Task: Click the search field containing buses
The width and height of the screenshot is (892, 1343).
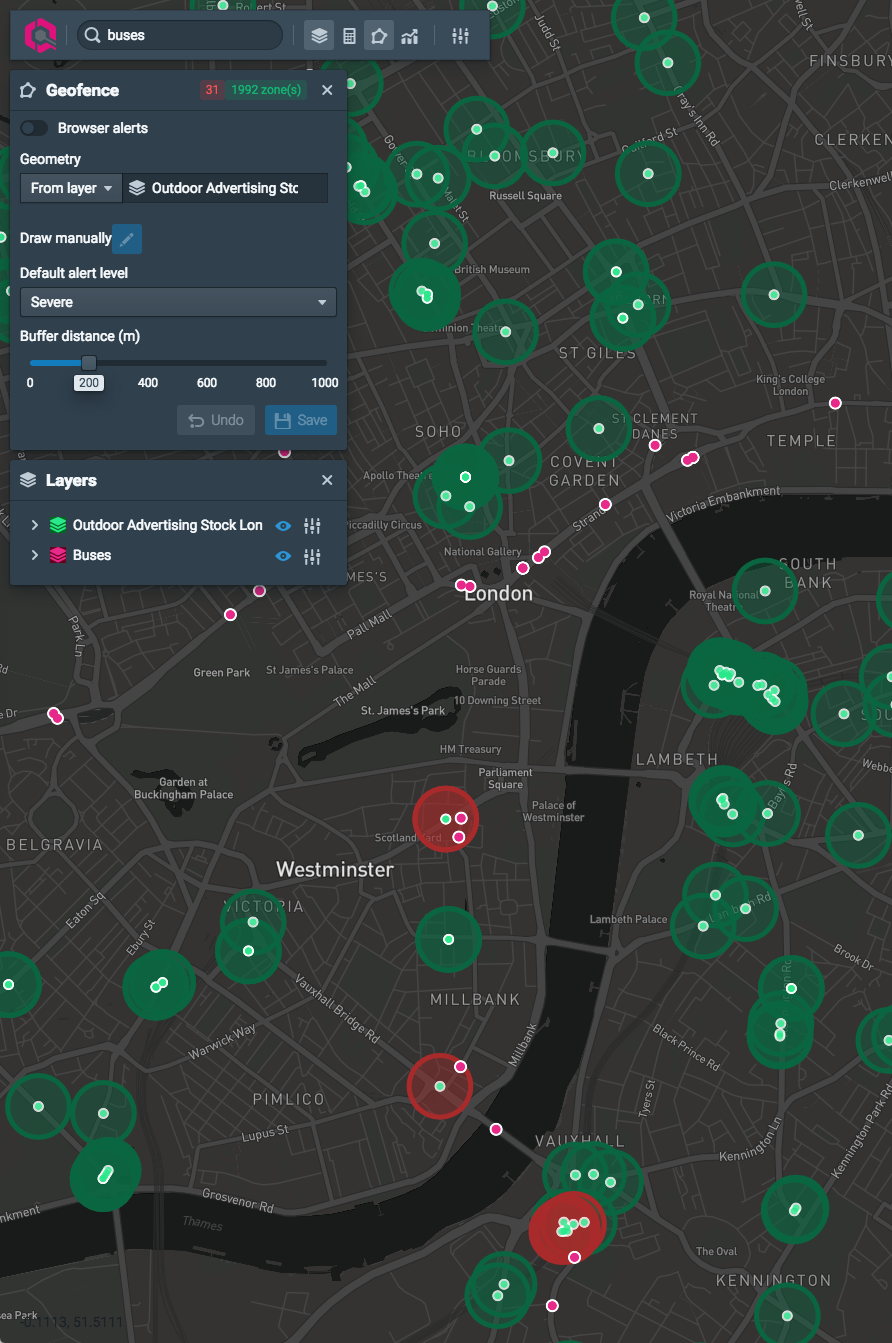Action: point(180,36)
